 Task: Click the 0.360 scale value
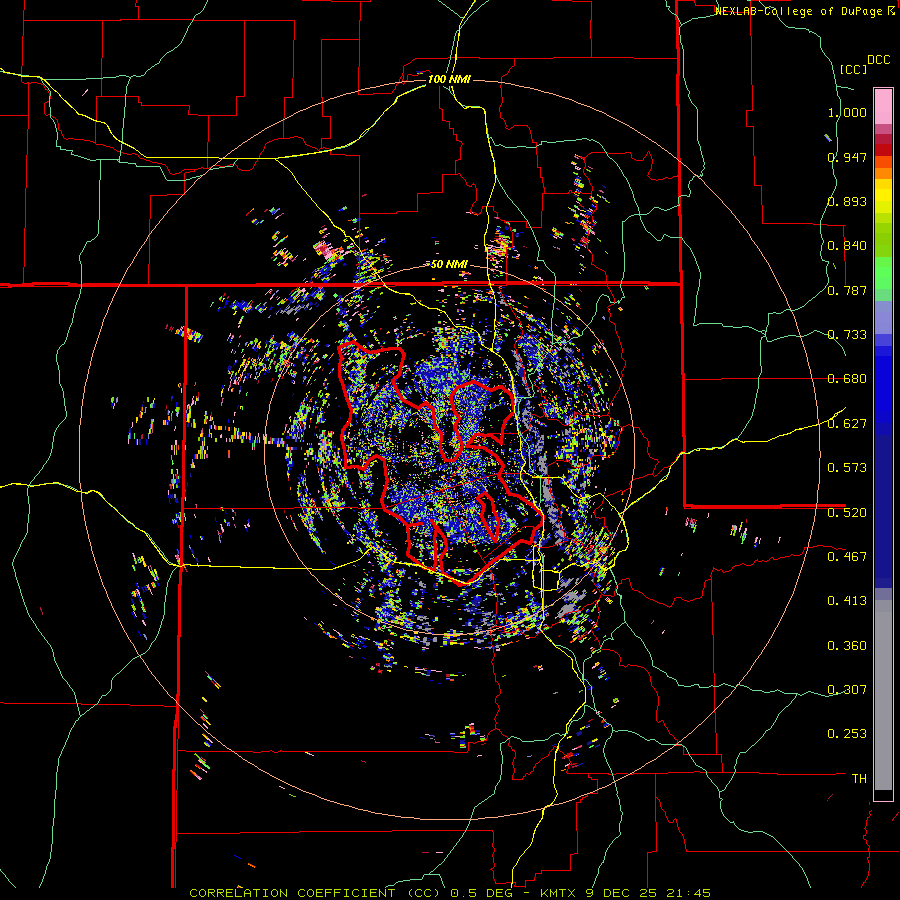(847, 646)
